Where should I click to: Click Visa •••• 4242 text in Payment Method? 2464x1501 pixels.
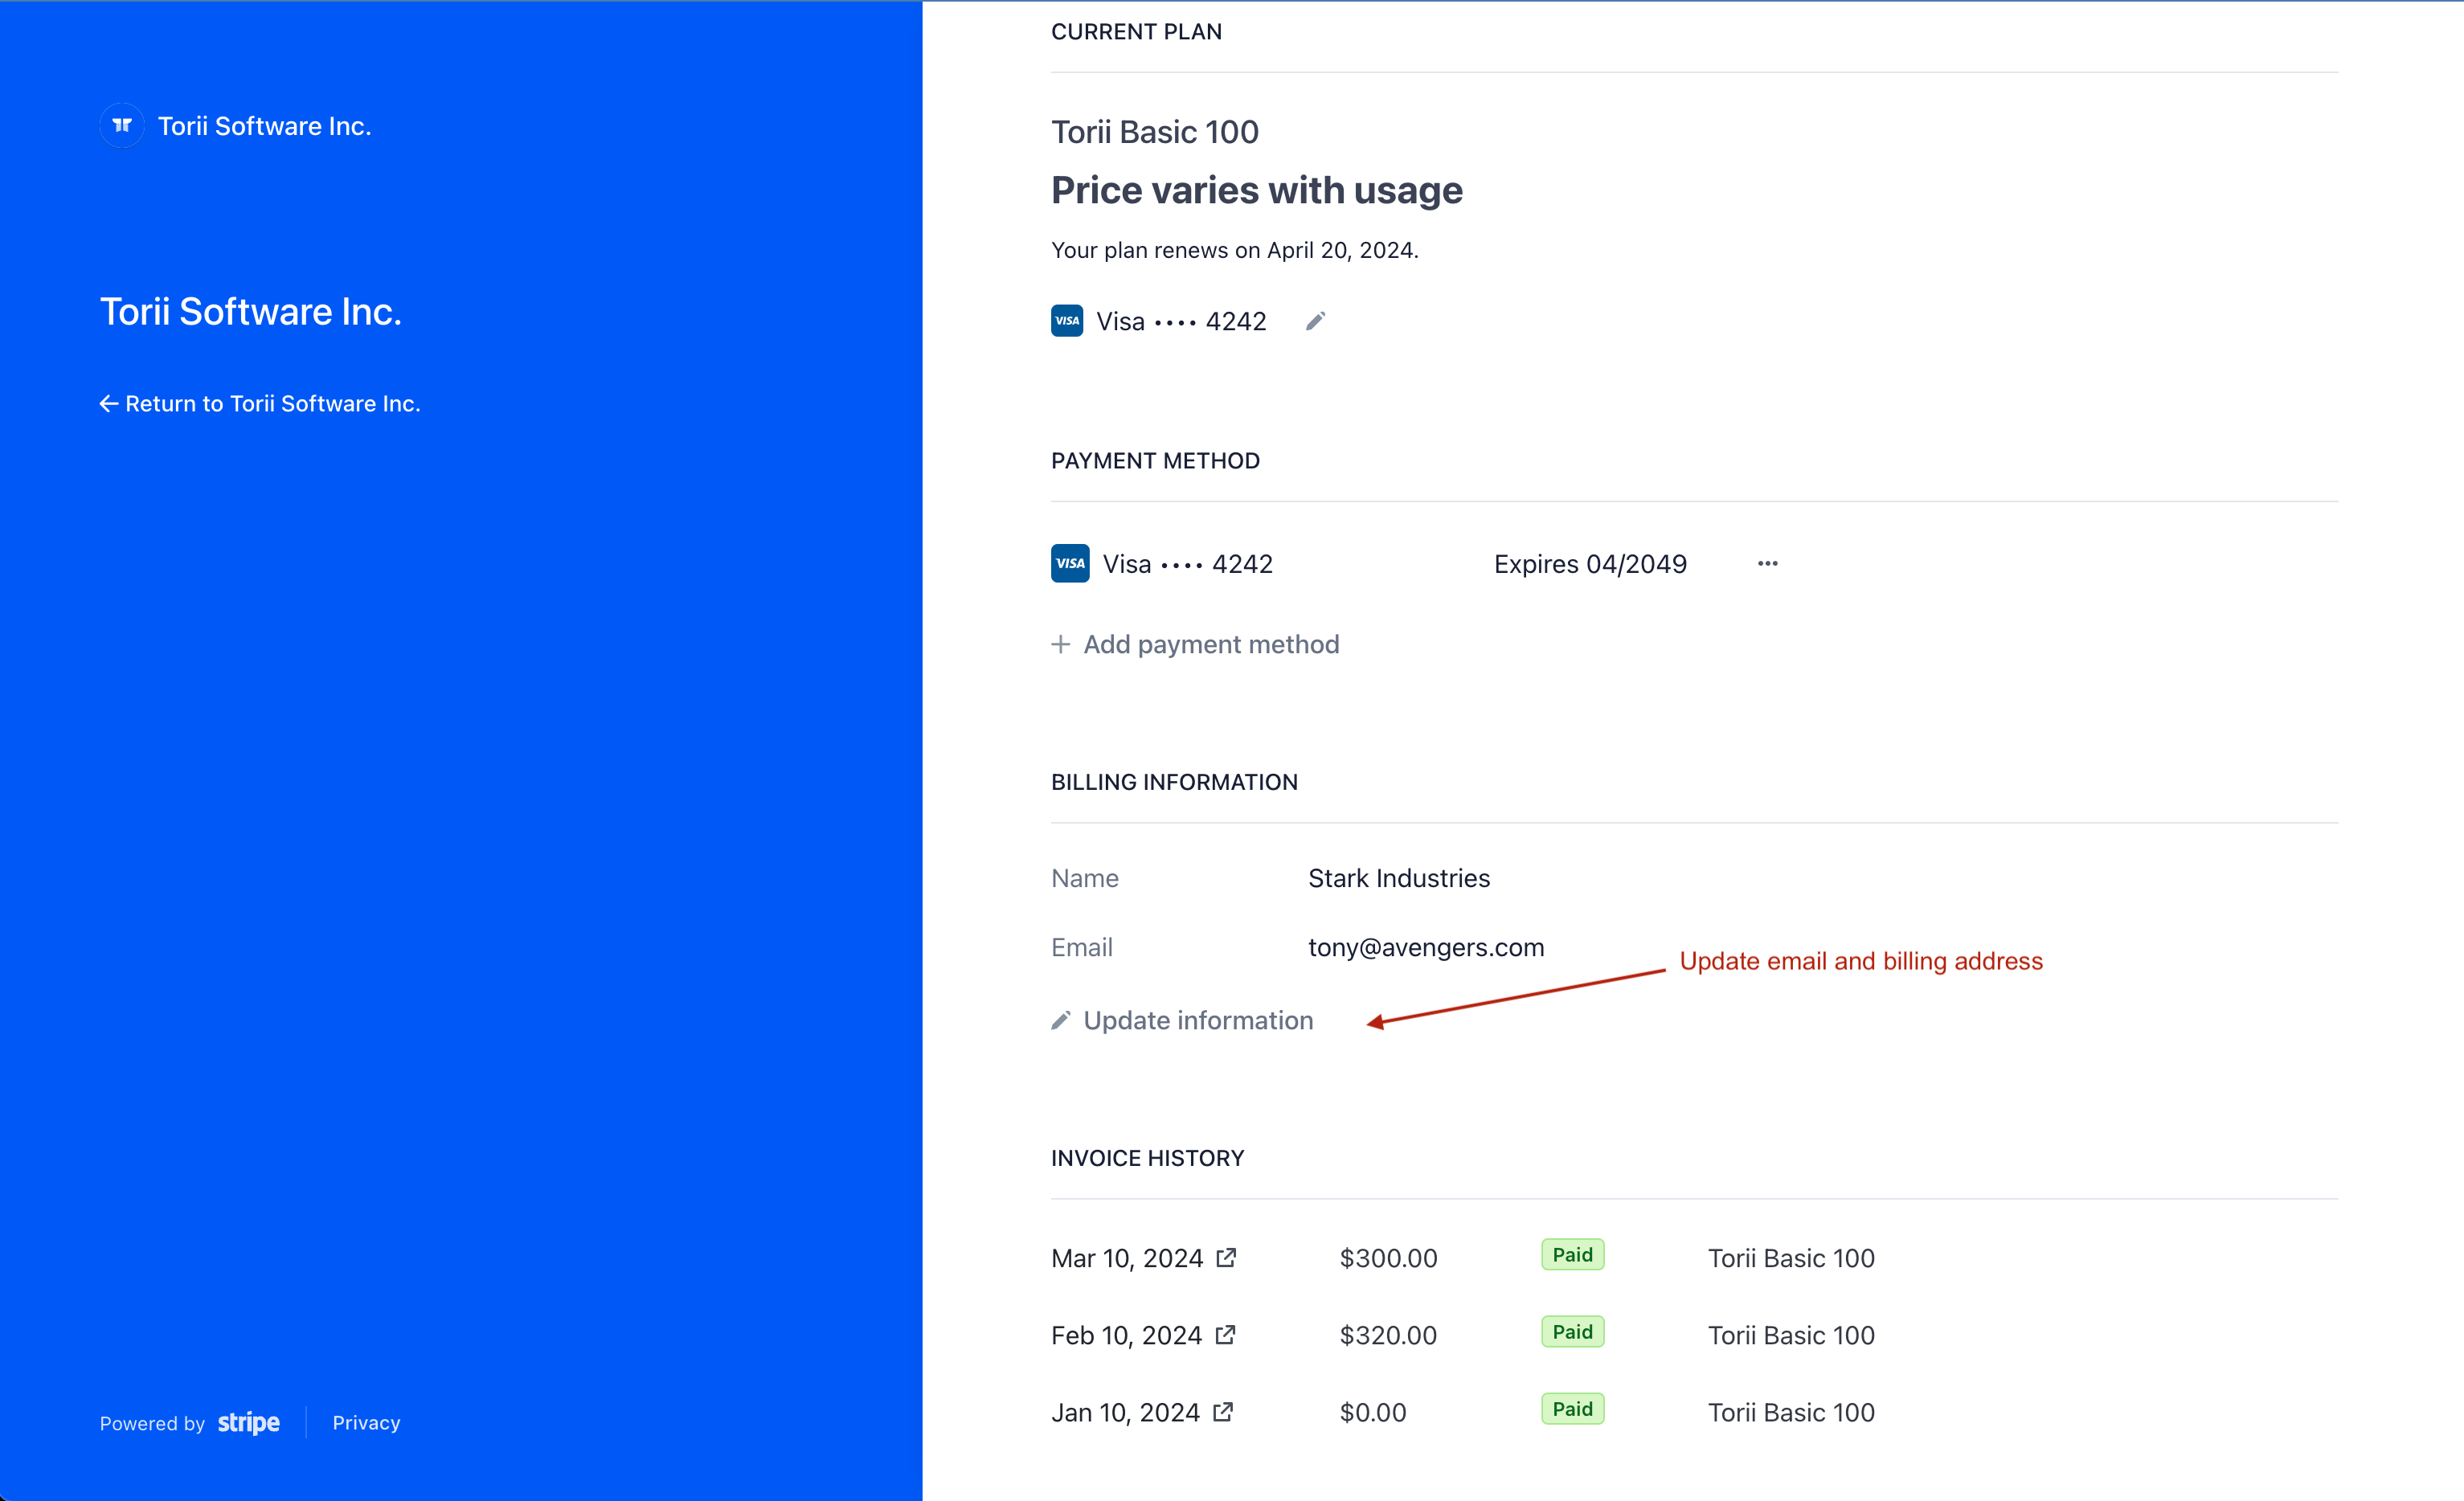point(1188,564)
